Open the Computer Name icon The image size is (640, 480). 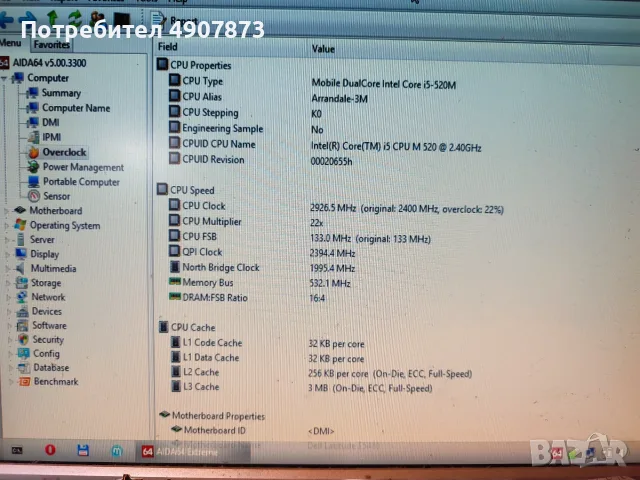32,108
